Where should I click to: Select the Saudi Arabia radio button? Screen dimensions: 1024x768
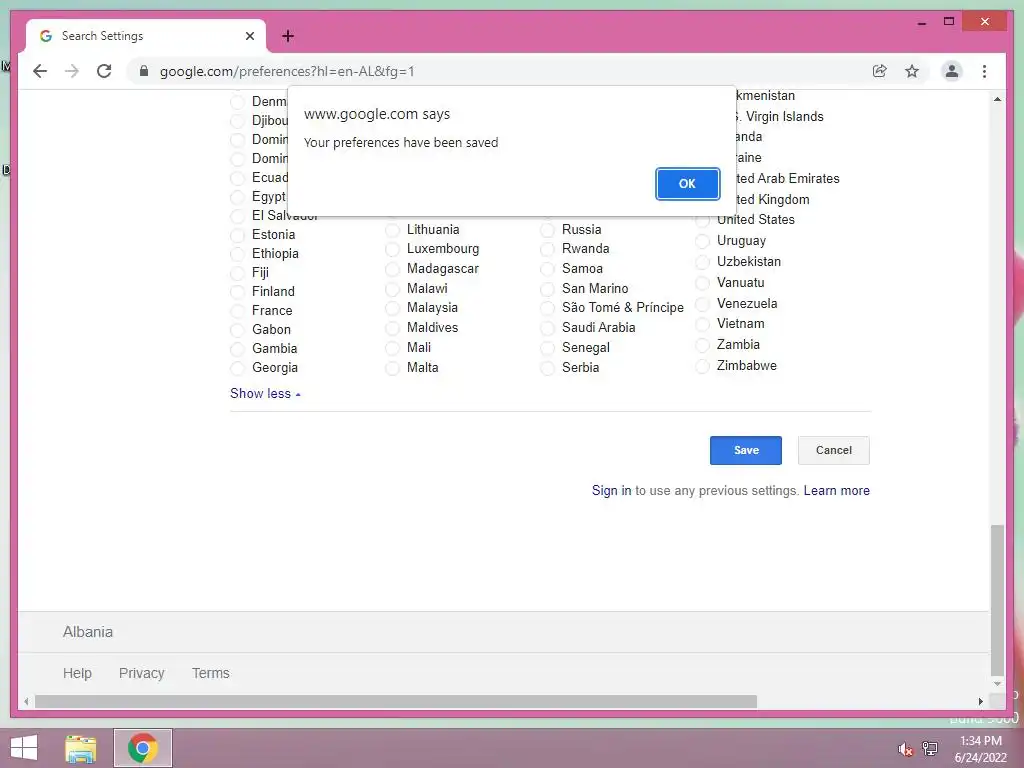547,328
